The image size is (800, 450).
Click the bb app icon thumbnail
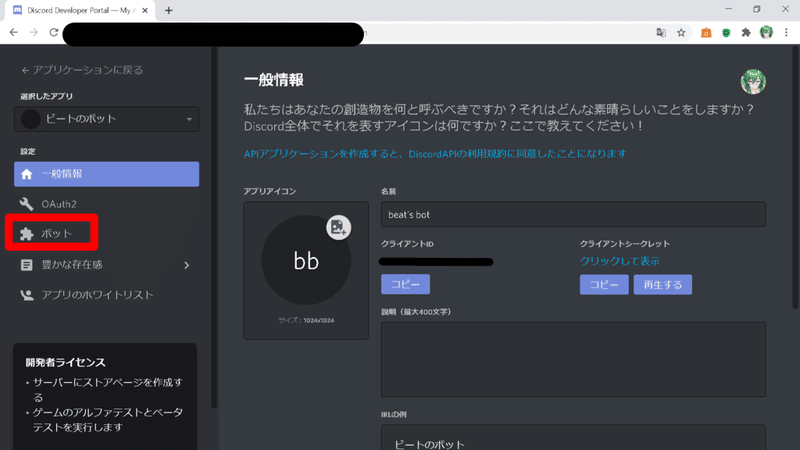click(306, 260)
